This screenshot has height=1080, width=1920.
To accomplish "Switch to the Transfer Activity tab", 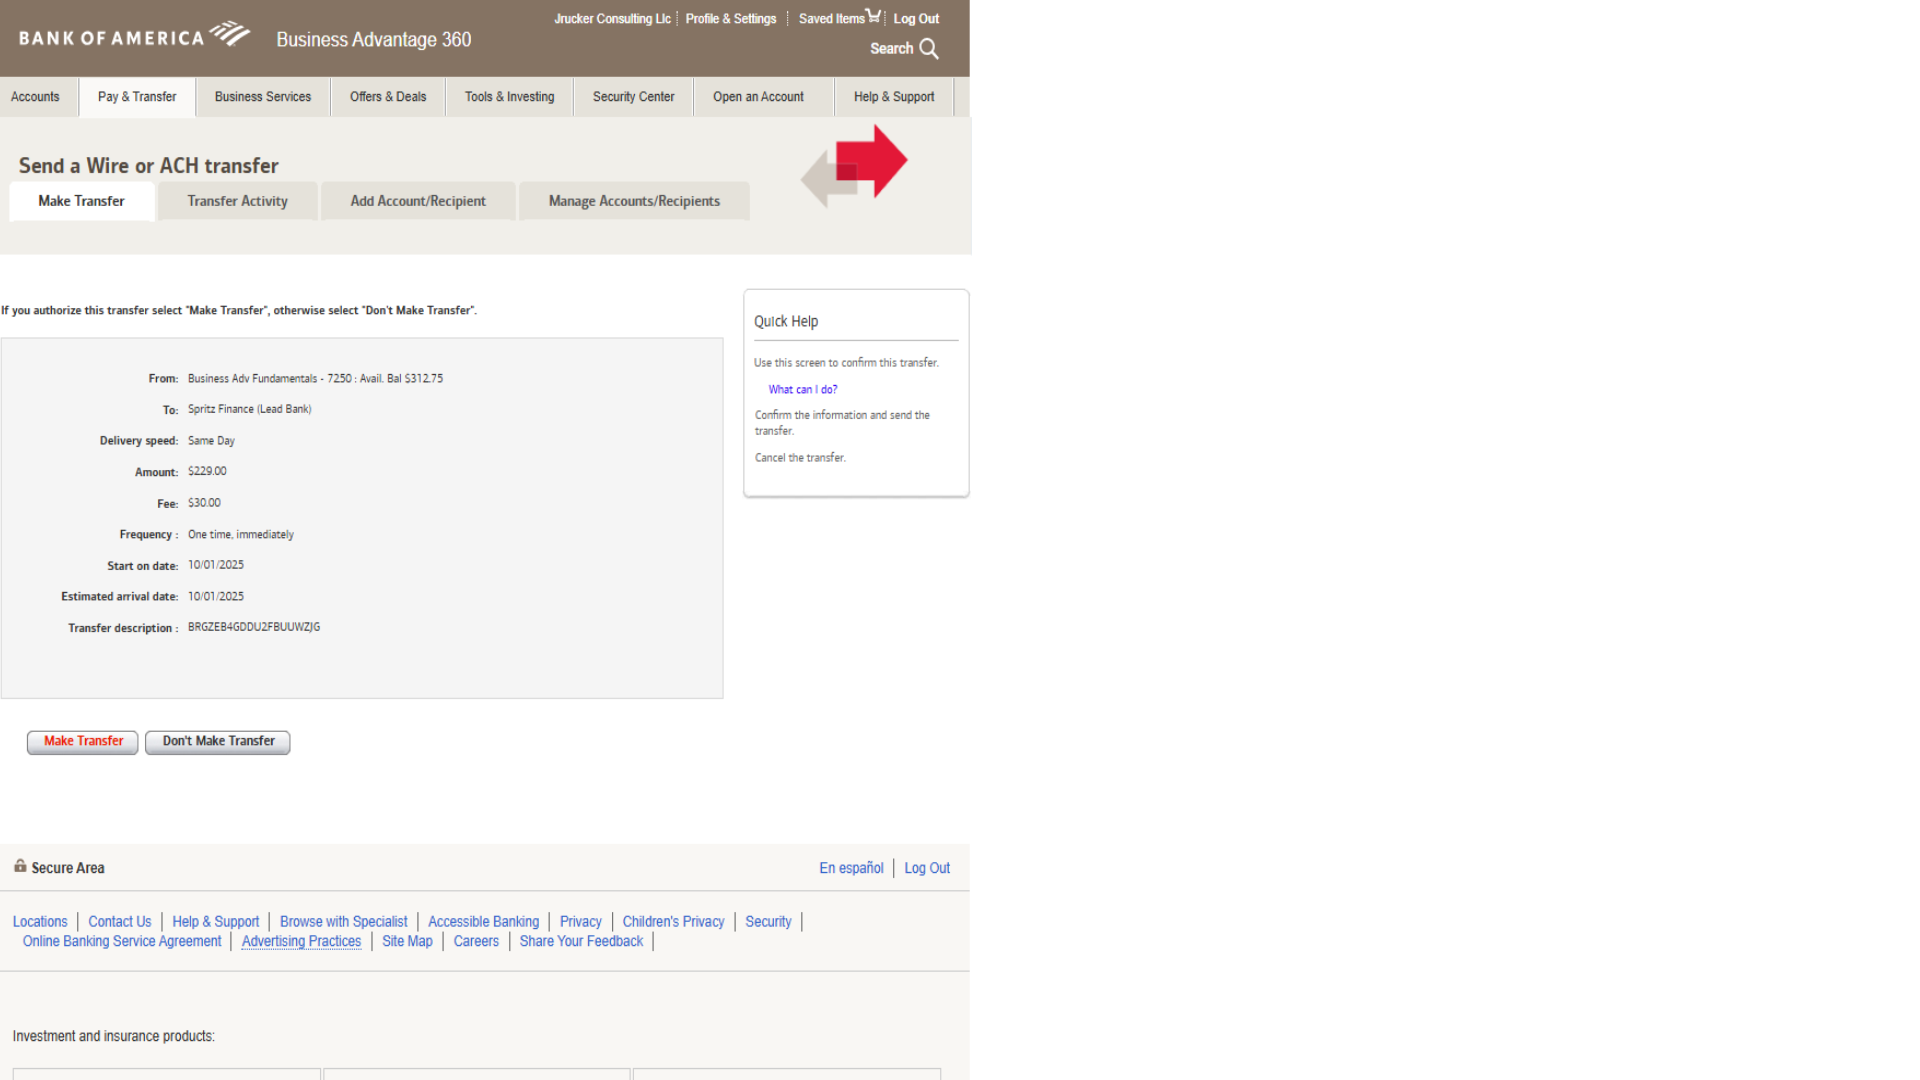I will coord(237,201).
